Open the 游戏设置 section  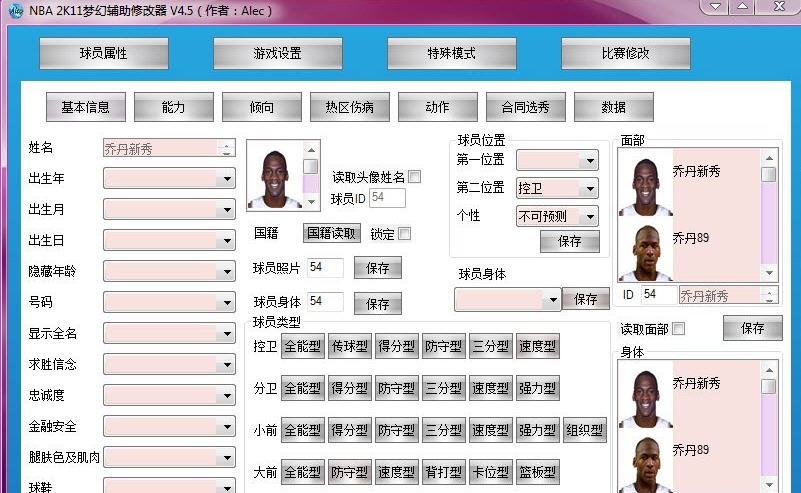(277, 53)
